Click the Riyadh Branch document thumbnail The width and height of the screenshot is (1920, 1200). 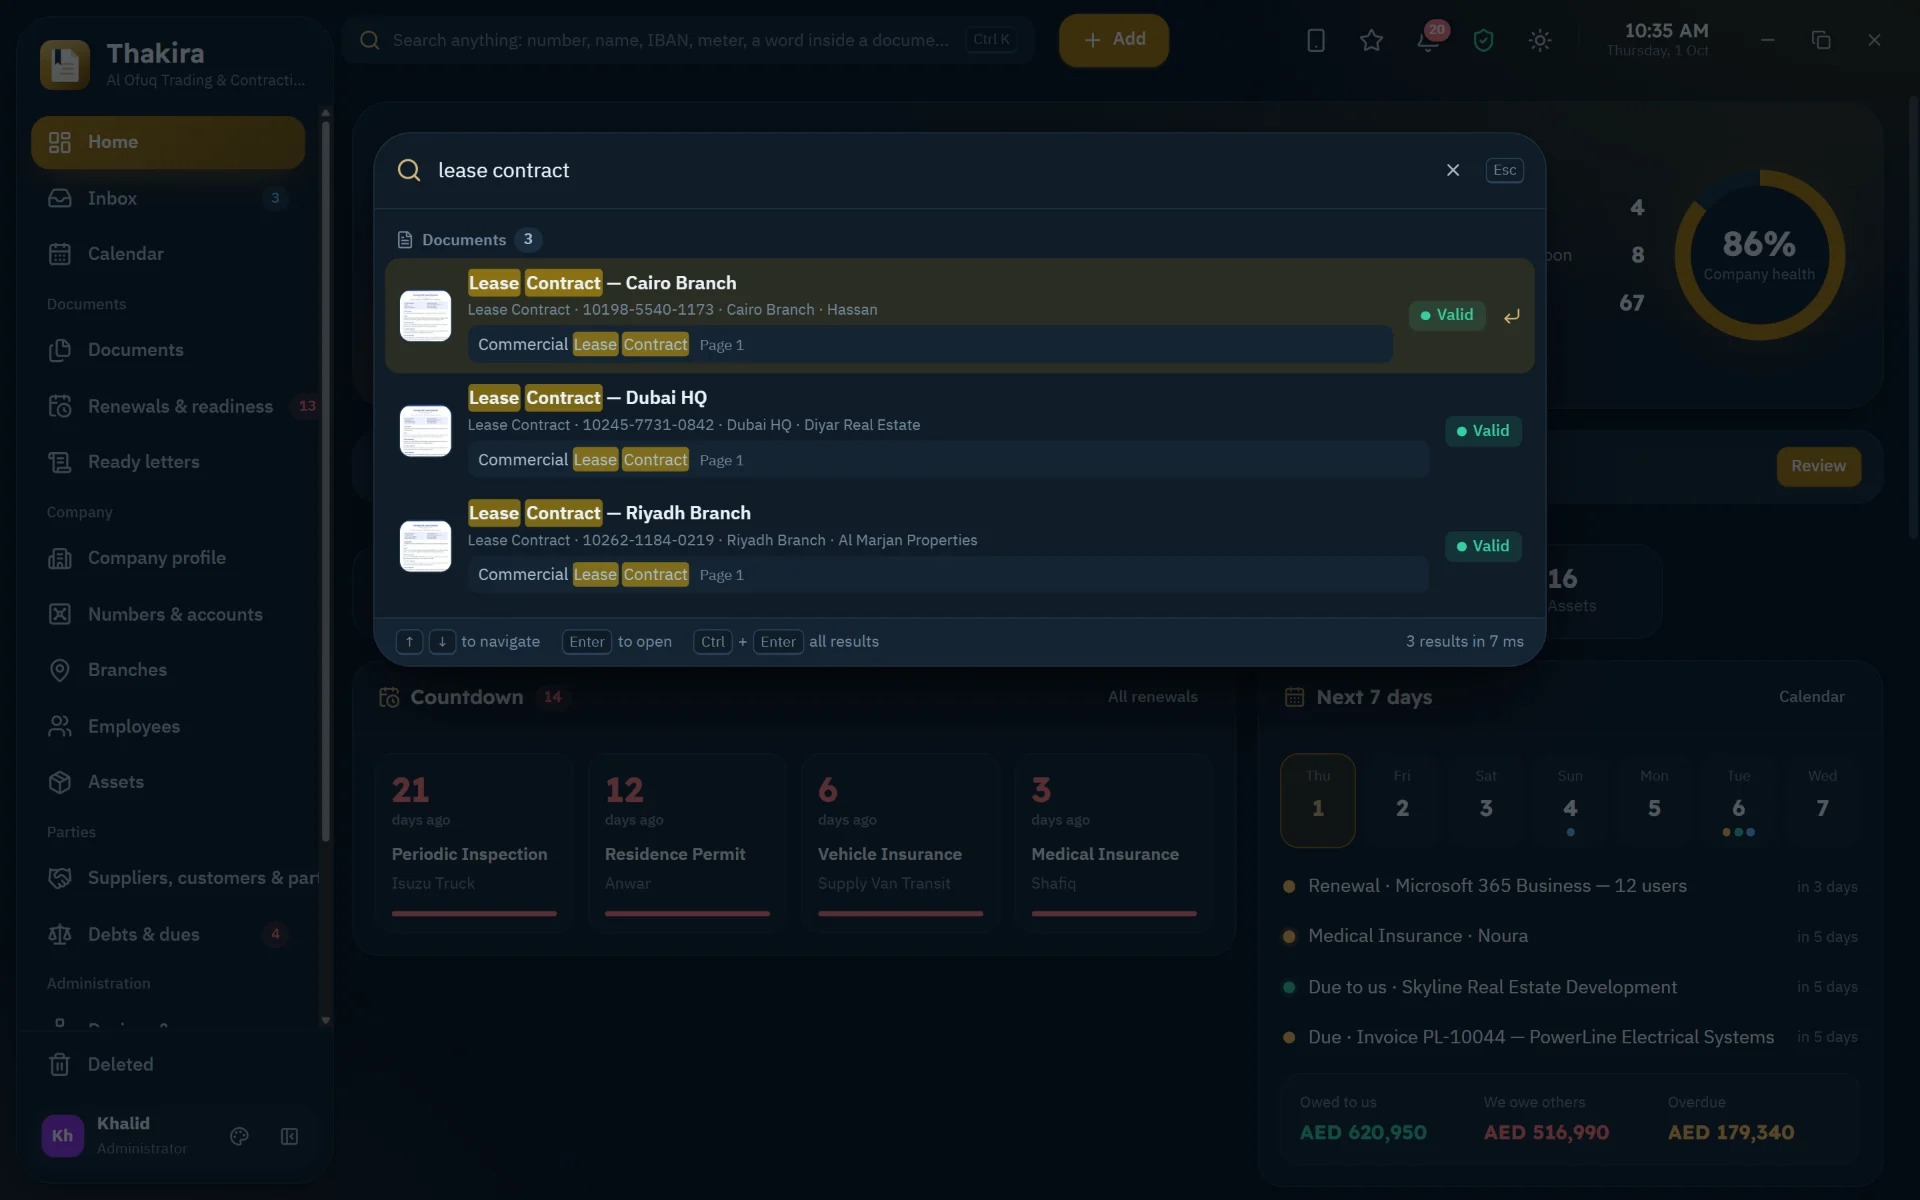point(426,546)
